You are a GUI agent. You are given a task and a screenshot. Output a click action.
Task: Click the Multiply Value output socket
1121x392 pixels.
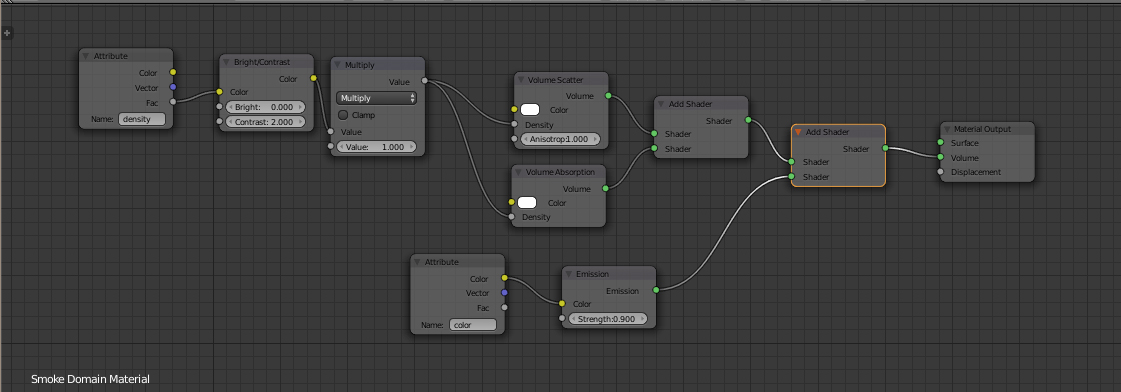[x=425, y=81]
